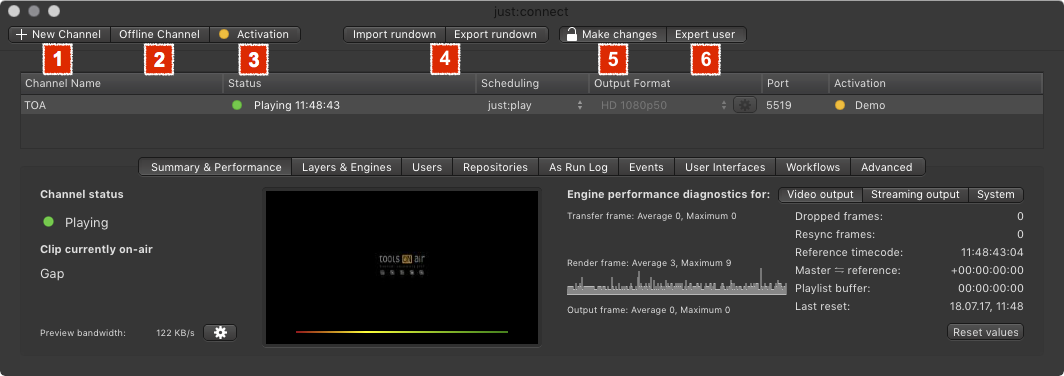1064x376 pixels.
Task: Click the port value 5519
Action: point(778,105)
